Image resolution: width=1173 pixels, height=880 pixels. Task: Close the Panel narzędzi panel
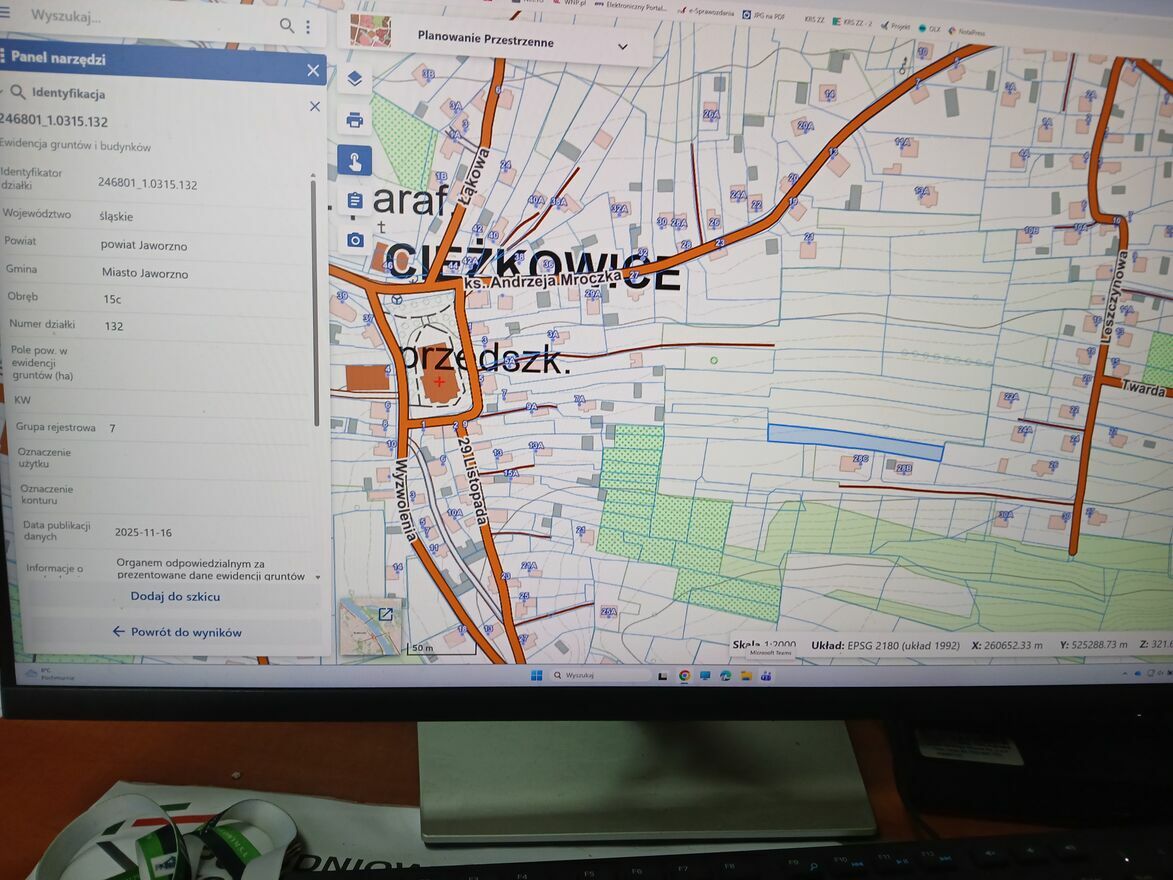pyautogui.click(x=313, y=70)
